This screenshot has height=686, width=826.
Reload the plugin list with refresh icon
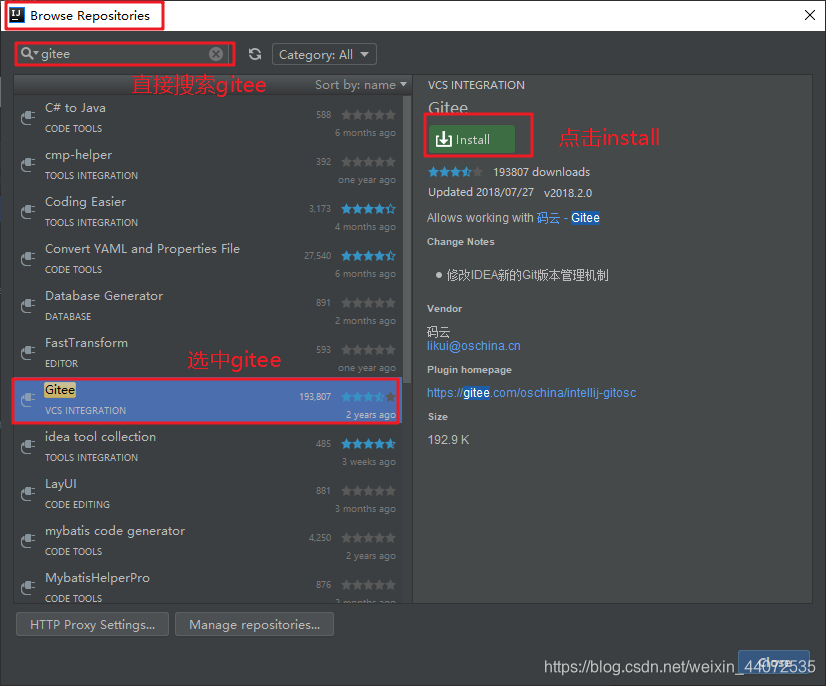click(x=255, y=54)
